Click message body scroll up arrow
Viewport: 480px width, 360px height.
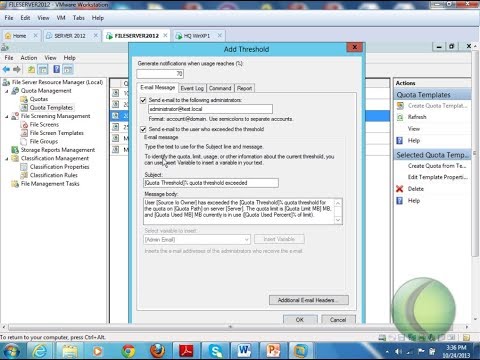point(338,203)
